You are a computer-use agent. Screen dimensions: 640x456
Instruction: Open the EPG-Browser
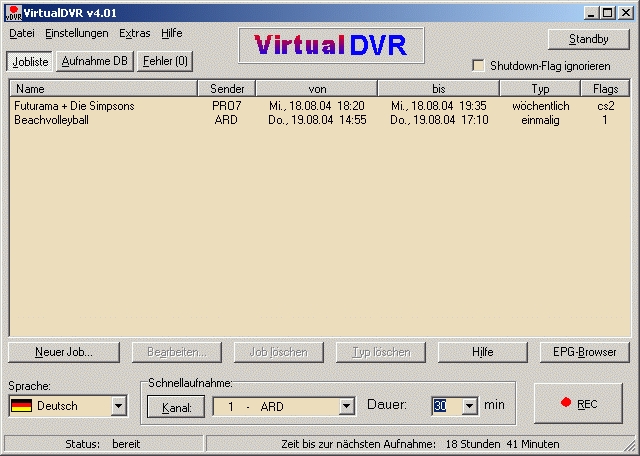click(x=584, y=352)
